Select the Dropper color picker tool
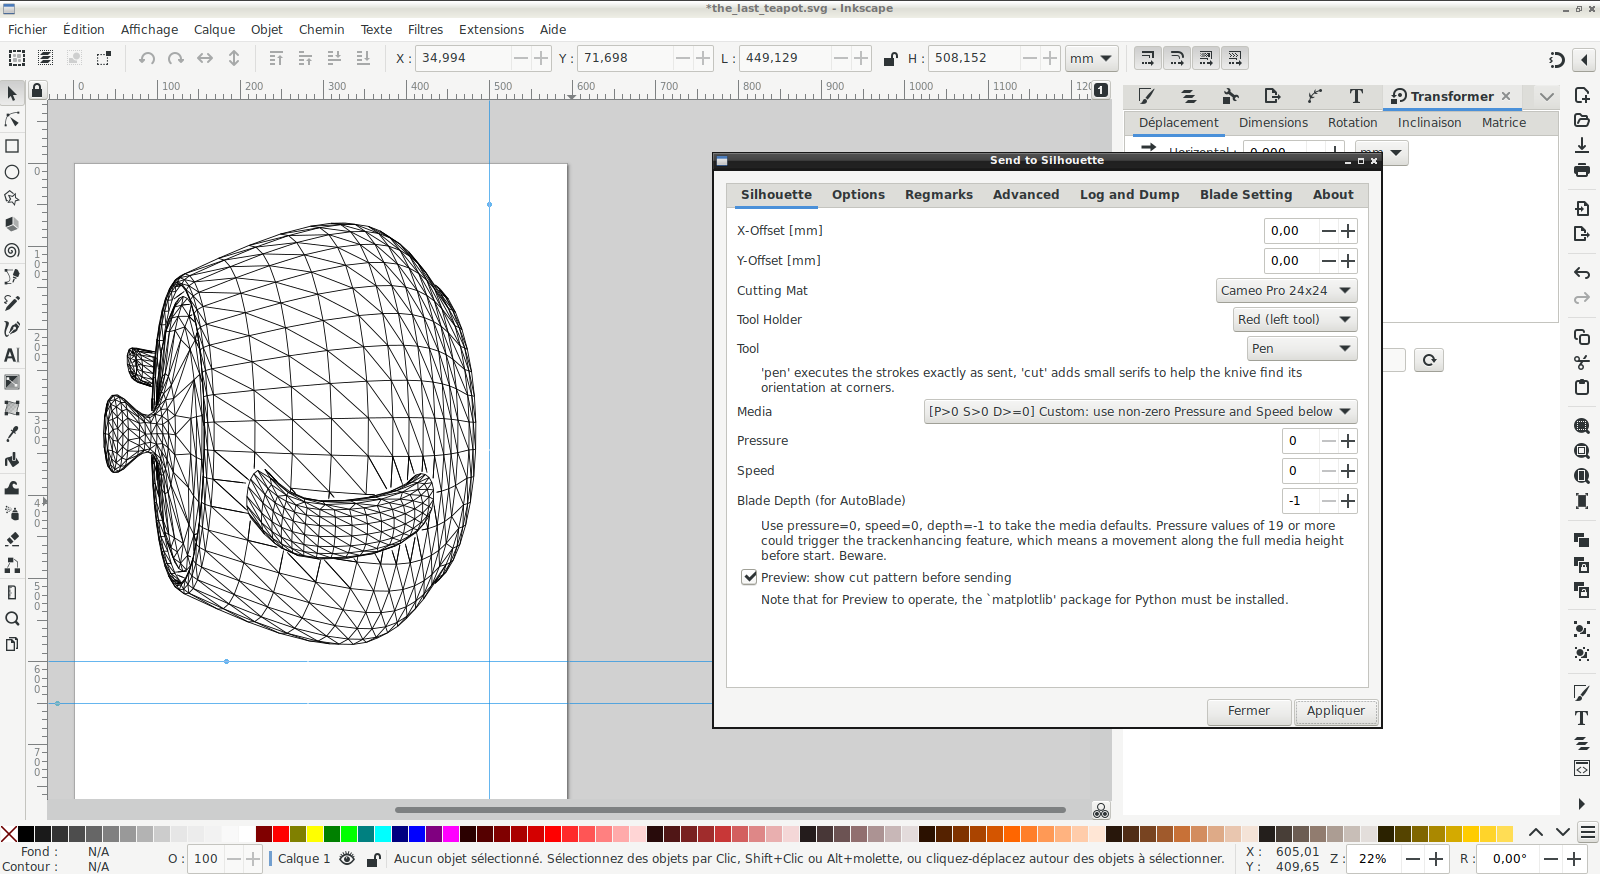The image size is (1600, 874). (12, 434)
